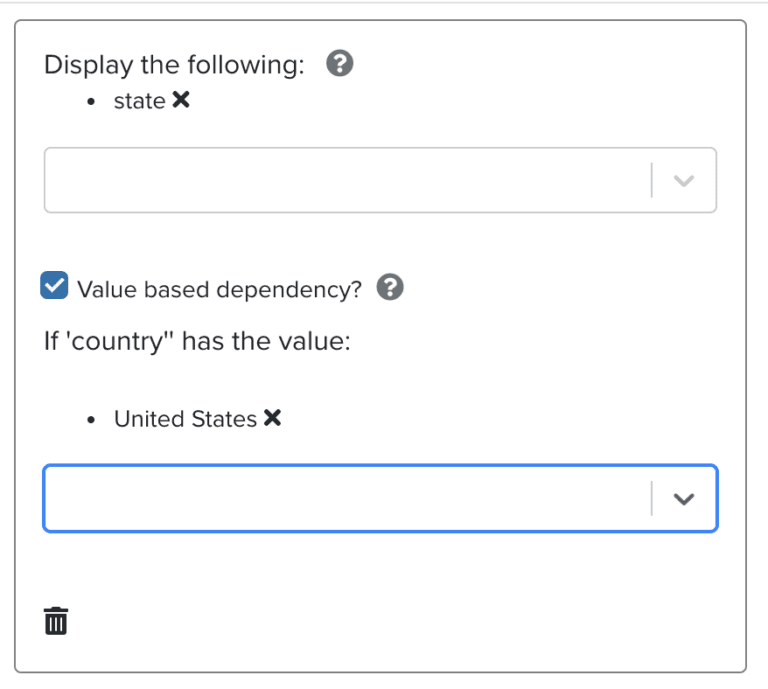Click the 'Display the following:' heading
Image resolution: width=768 pixels, height=689 pixels.
174,65
